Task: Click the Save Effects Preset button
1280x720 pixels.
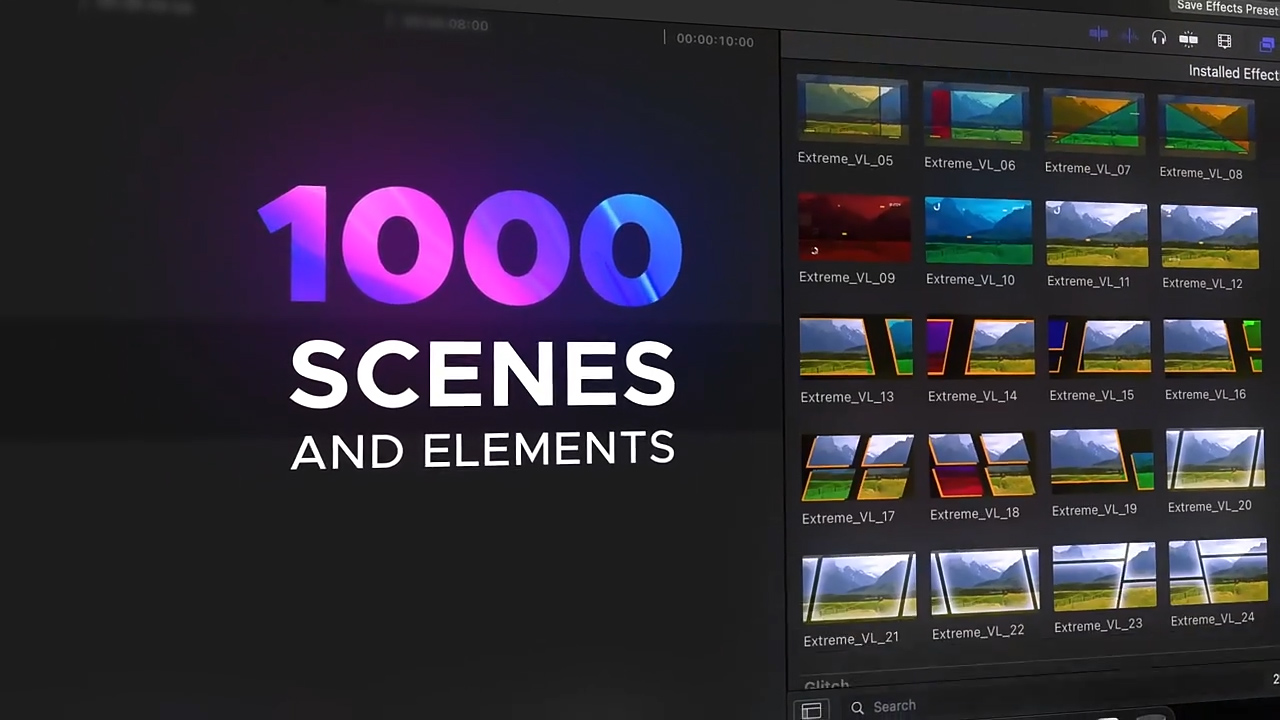Action: (1227, 8)
